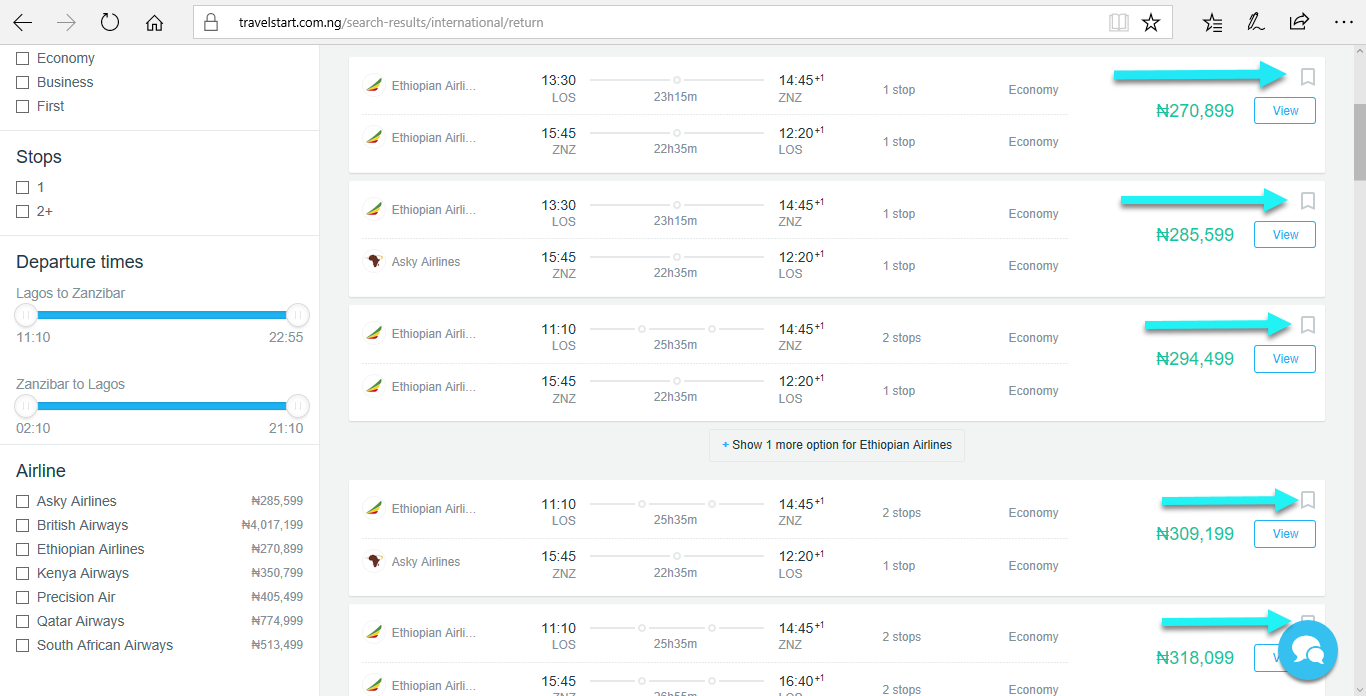Image resolution: width=1366 pixels, height=696 pixels.
Task: Open the favorites hub
Action: [x=1212, y=22]
